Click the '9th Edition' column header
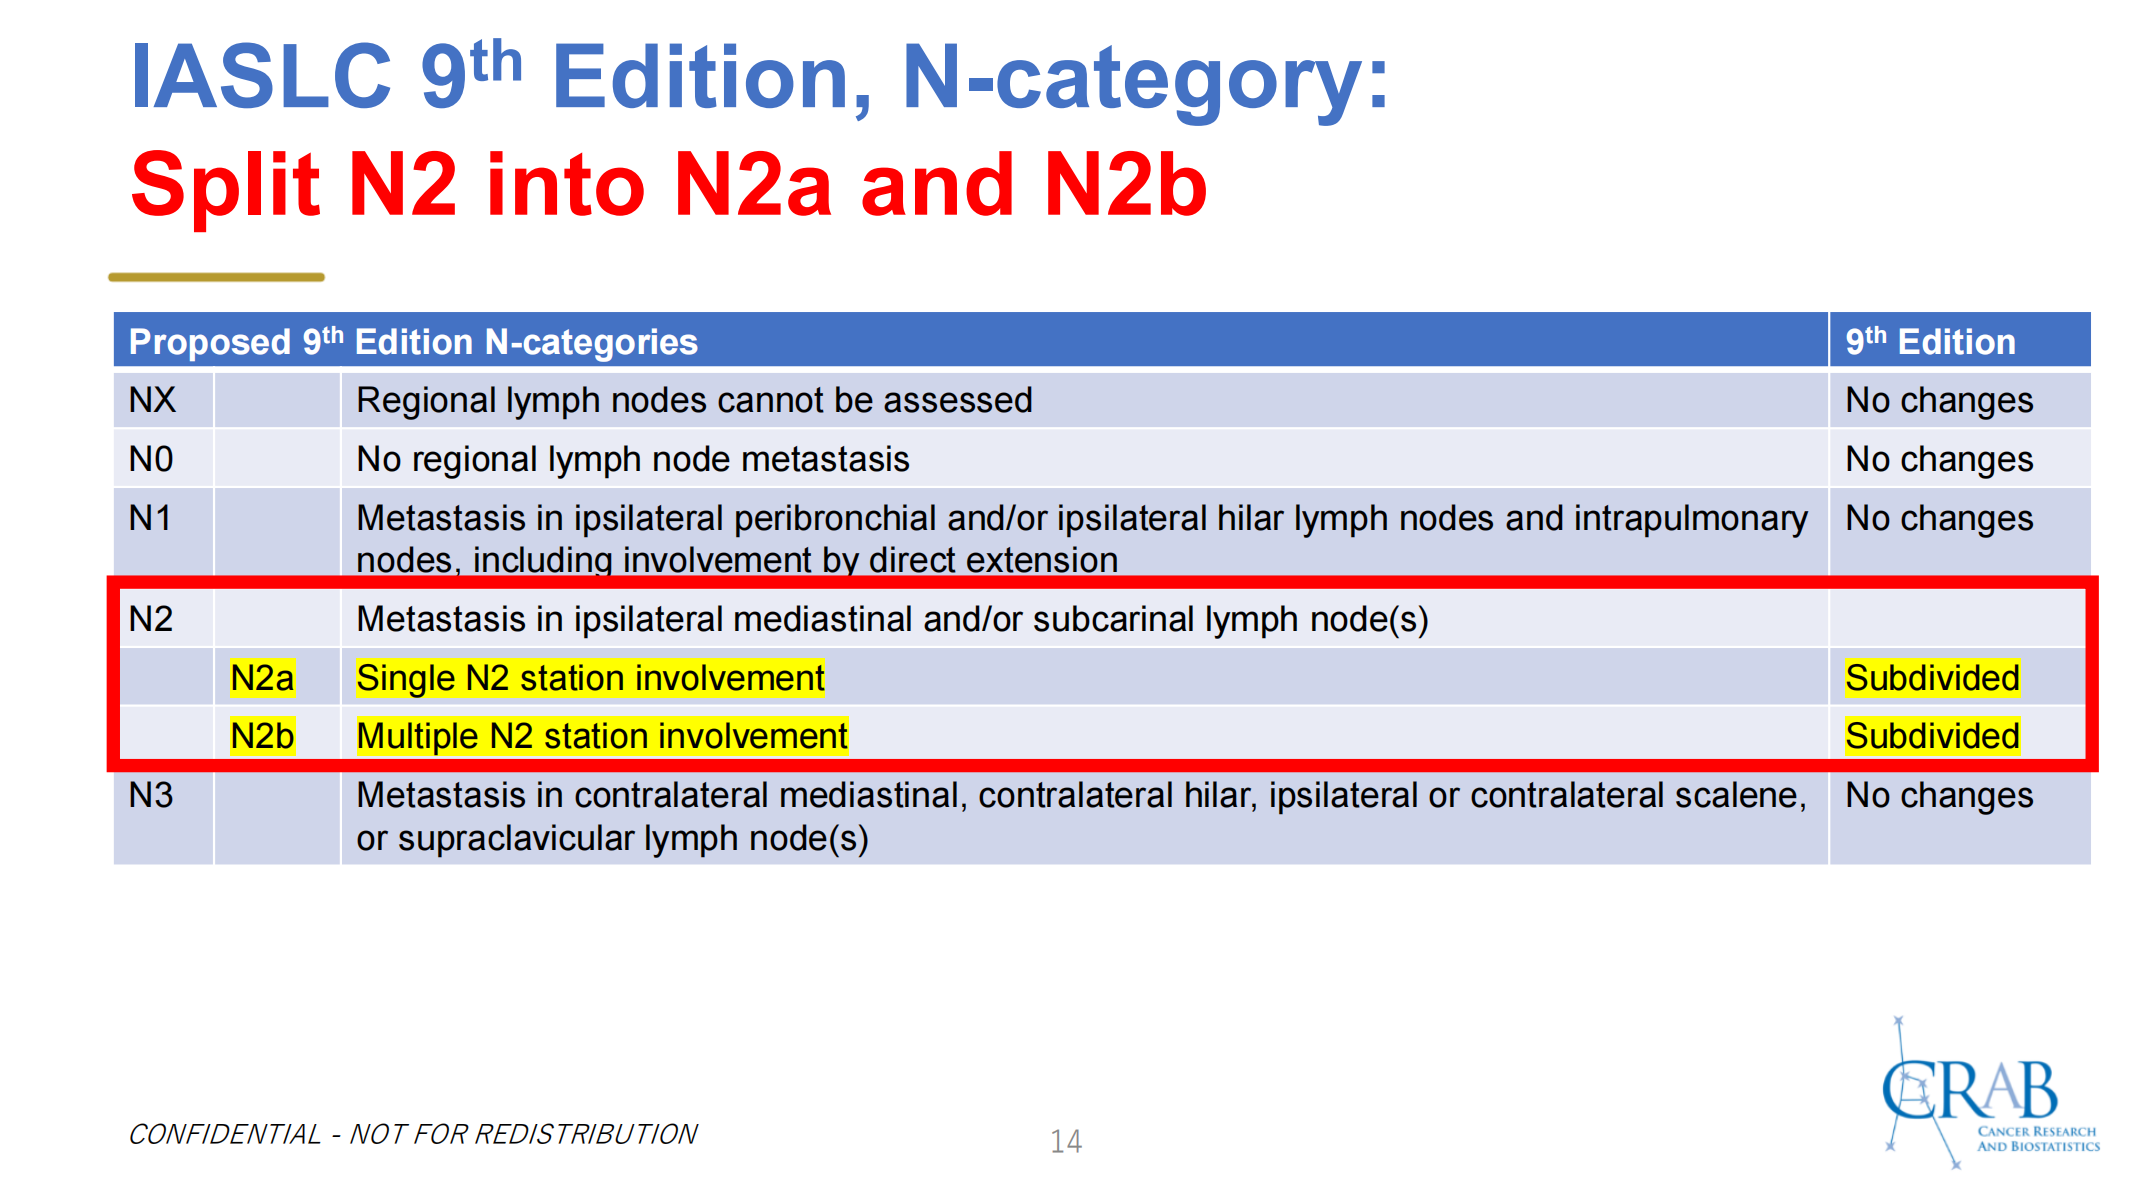 [x=1930, y=341]
